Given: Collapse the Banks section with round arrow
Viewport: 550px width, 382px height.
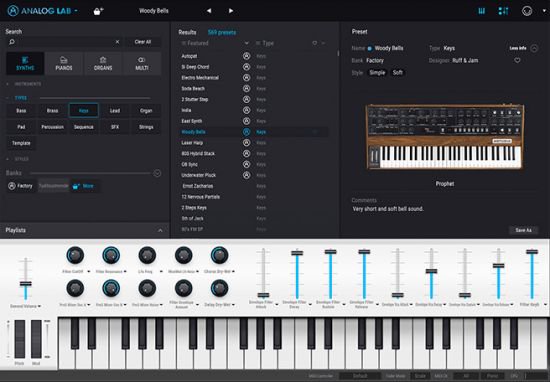Looking at the screenshot, I should tap(157, 173).
